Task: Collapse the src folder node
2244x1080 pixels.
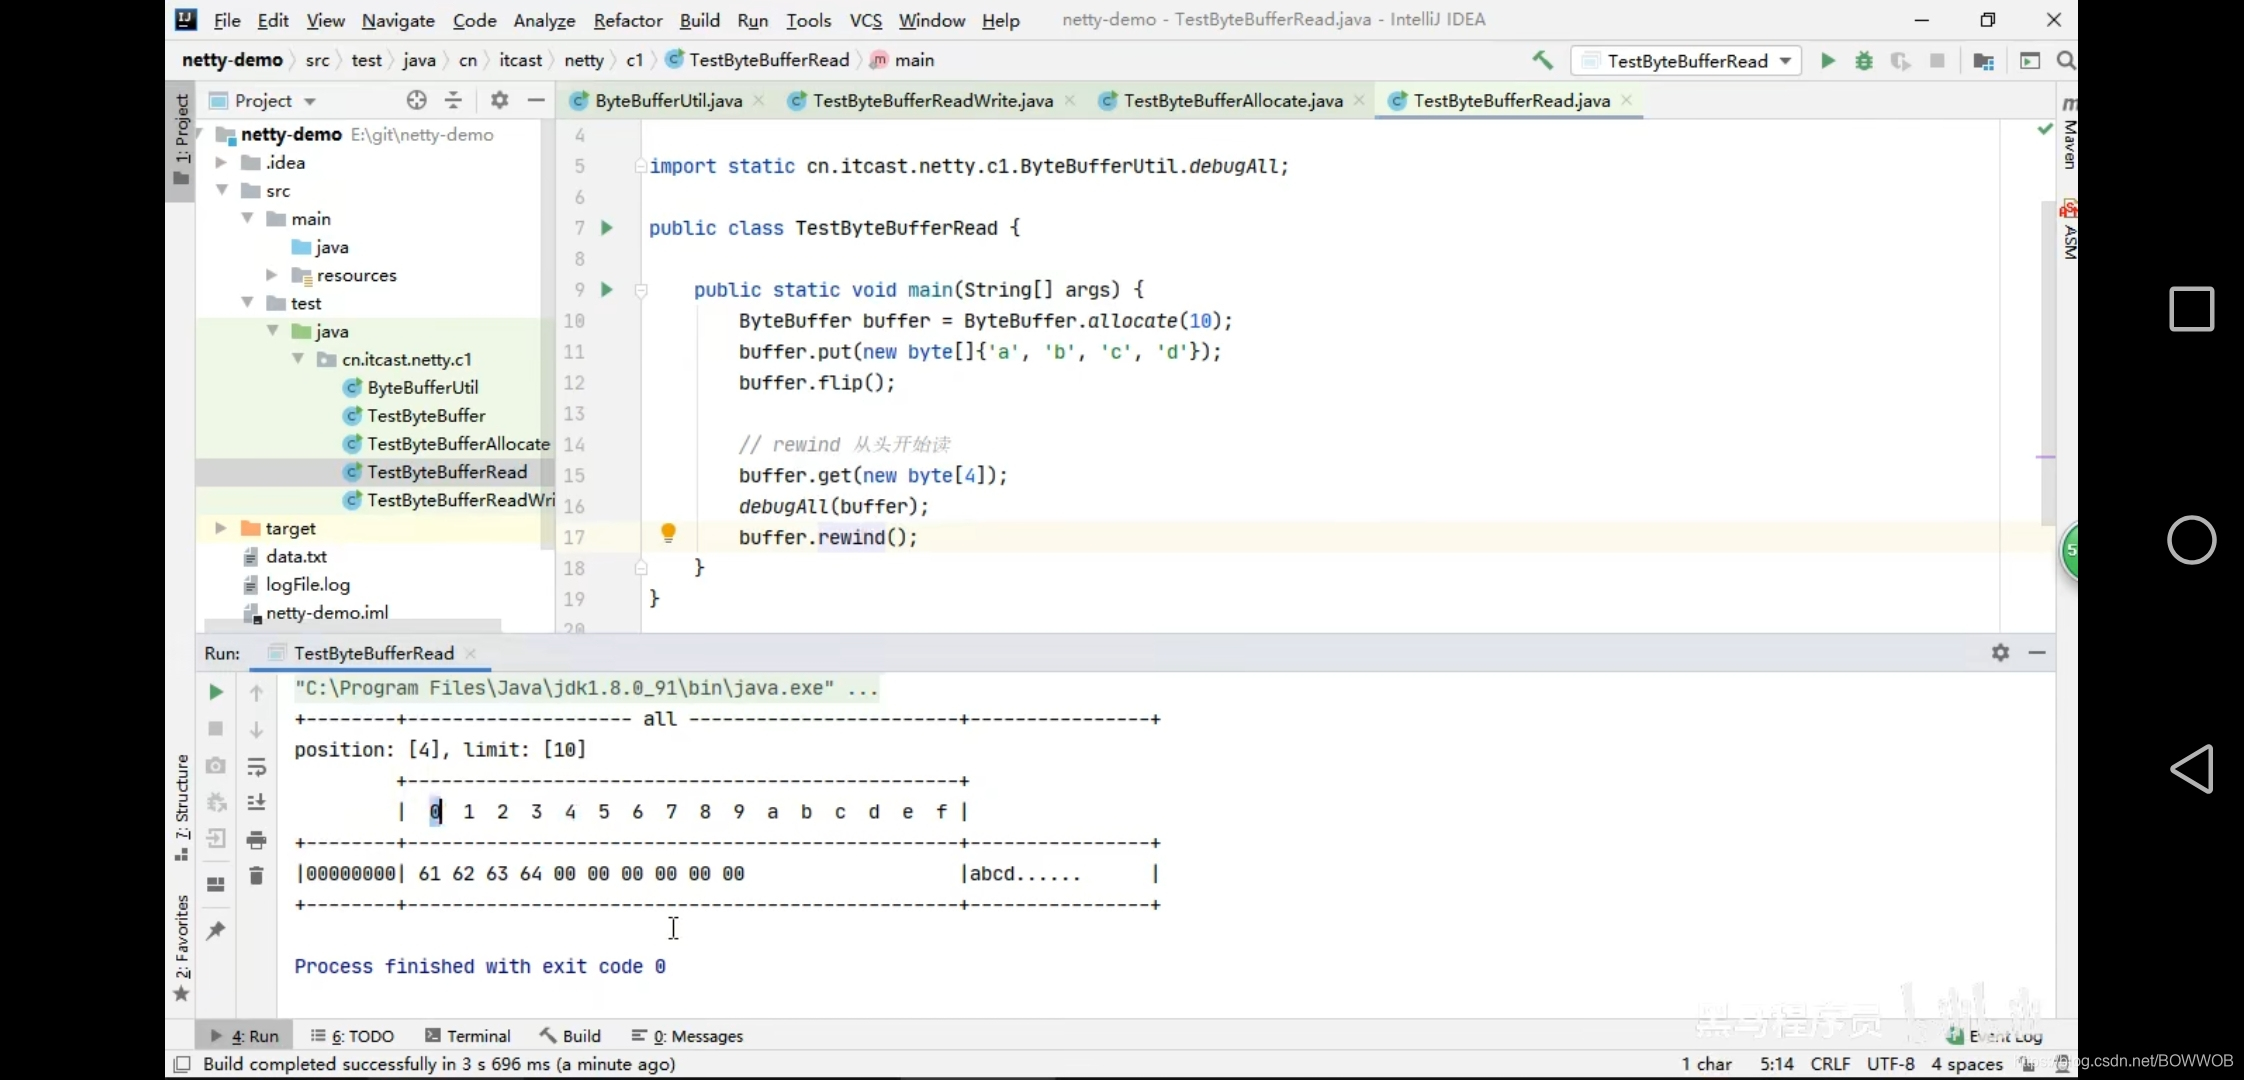Action: coord(222,190)
